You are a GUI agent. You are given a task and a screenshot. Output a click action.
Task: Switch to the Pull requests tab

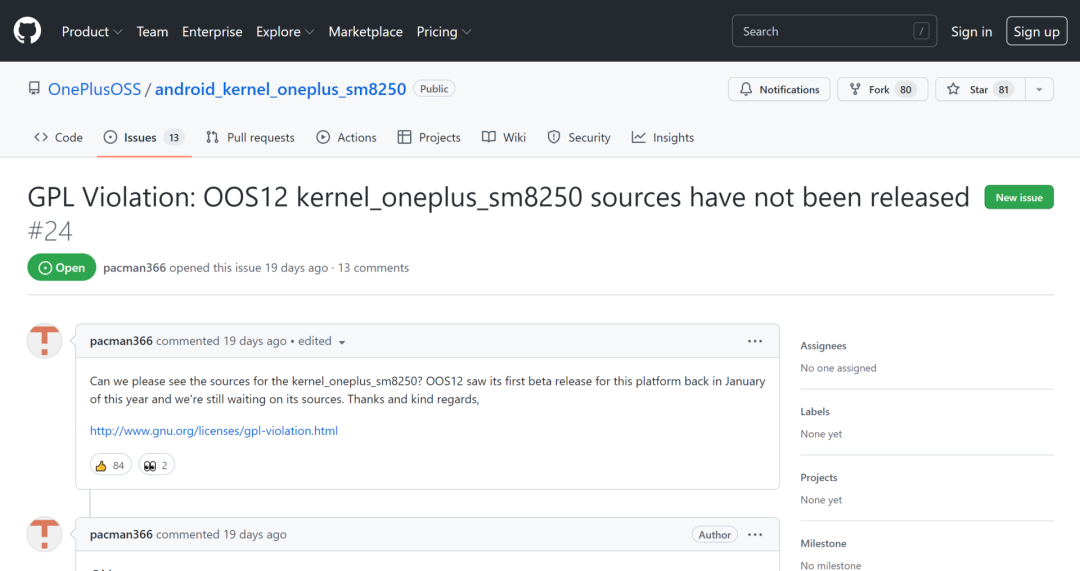click(250, 138)
